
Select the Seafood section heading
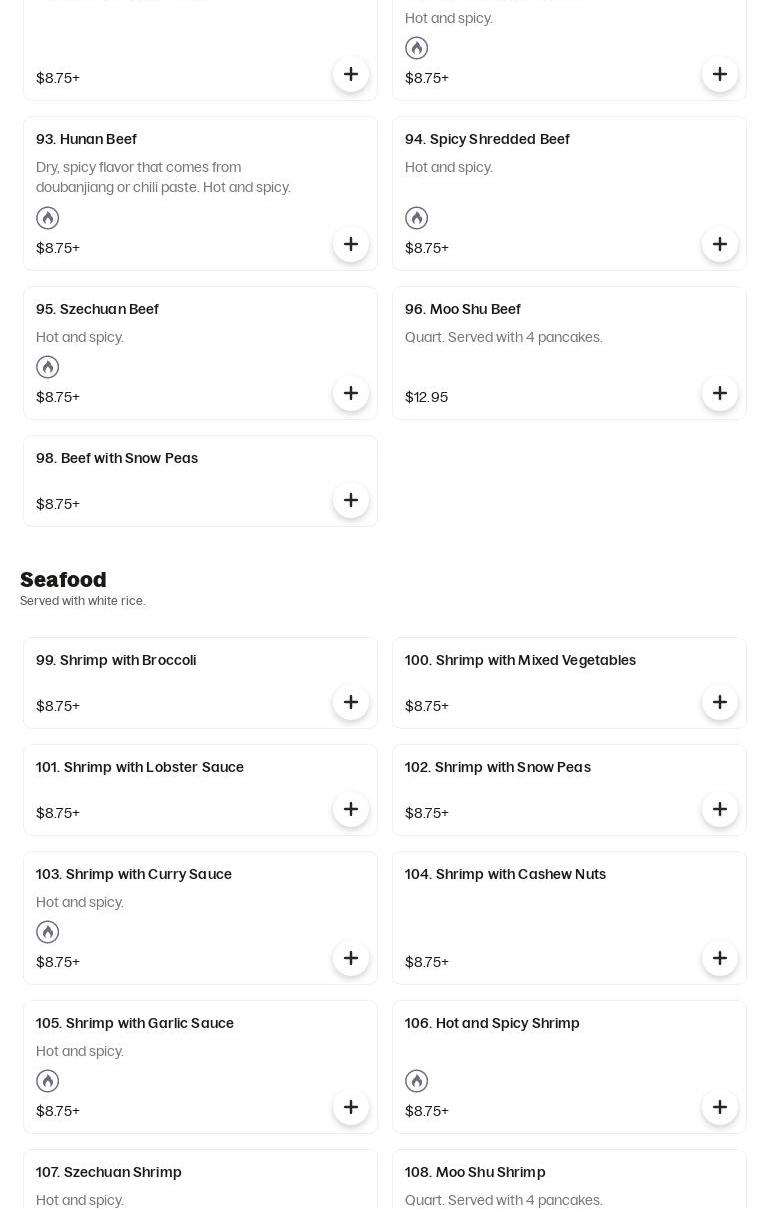[63, 580]
